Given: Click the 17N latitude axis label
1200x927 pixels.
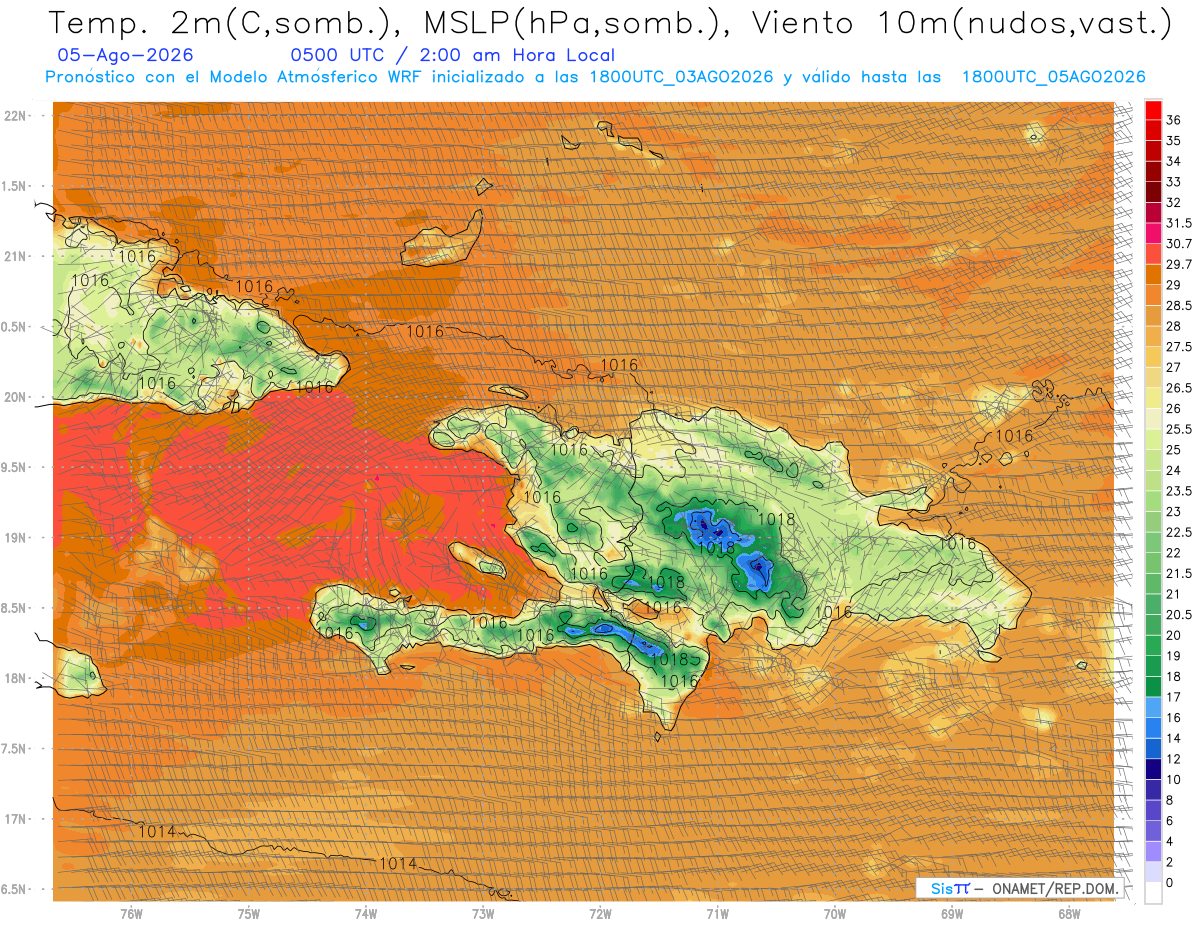Looking at the screenshot, I should tap(15, 819).
